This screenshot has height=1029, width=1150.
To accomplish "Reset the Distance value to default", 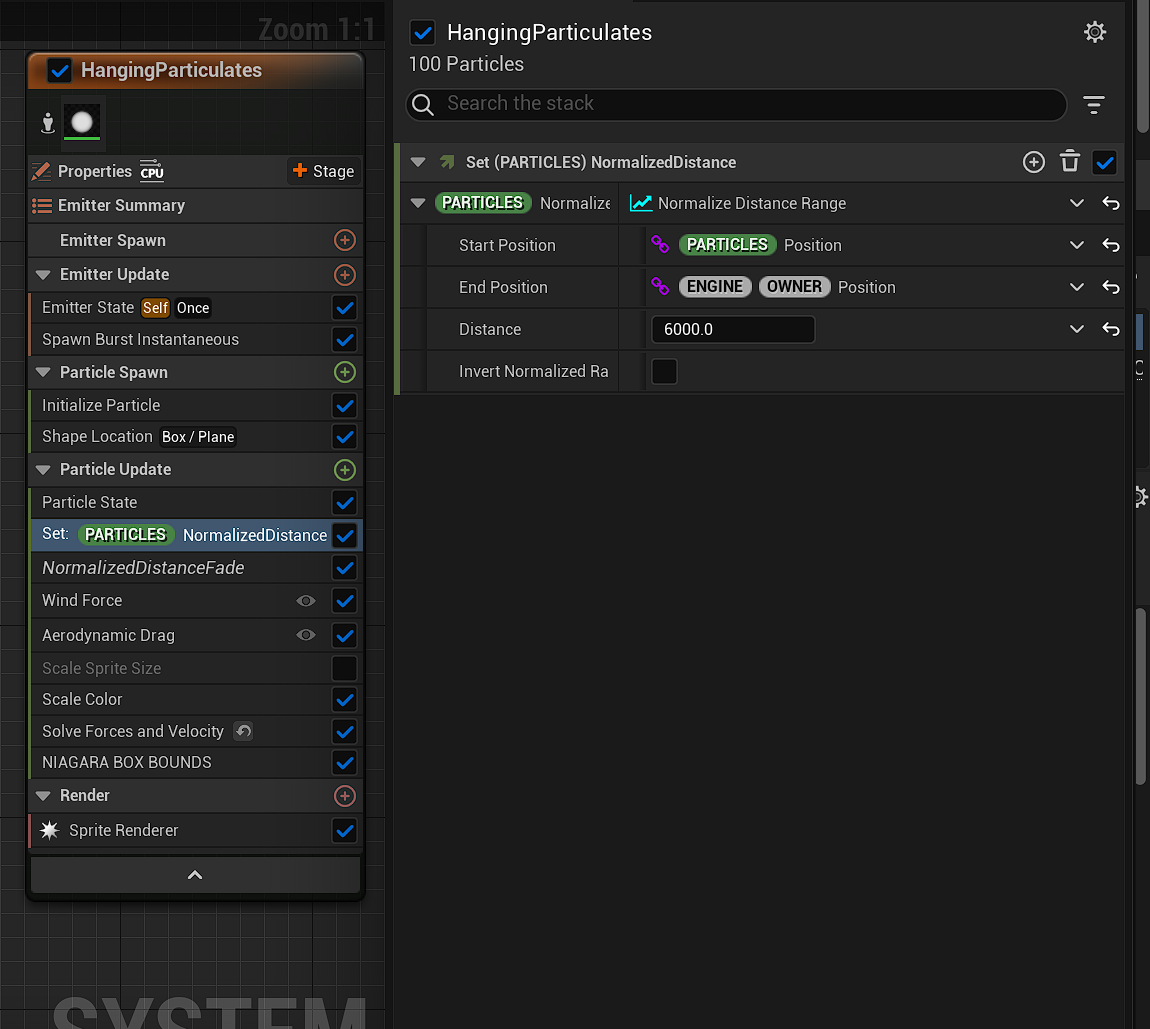I will pos(1110,329).
